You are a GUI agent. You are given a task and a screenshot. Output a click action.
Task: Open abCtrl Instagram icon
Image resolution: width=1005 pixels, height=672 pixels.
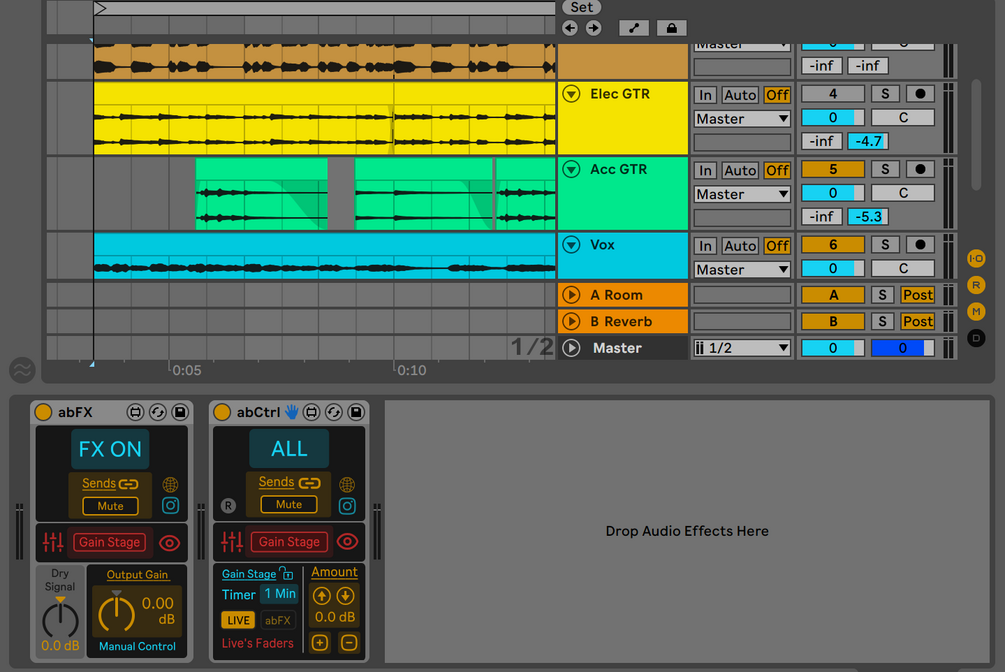tap(347, 506)
